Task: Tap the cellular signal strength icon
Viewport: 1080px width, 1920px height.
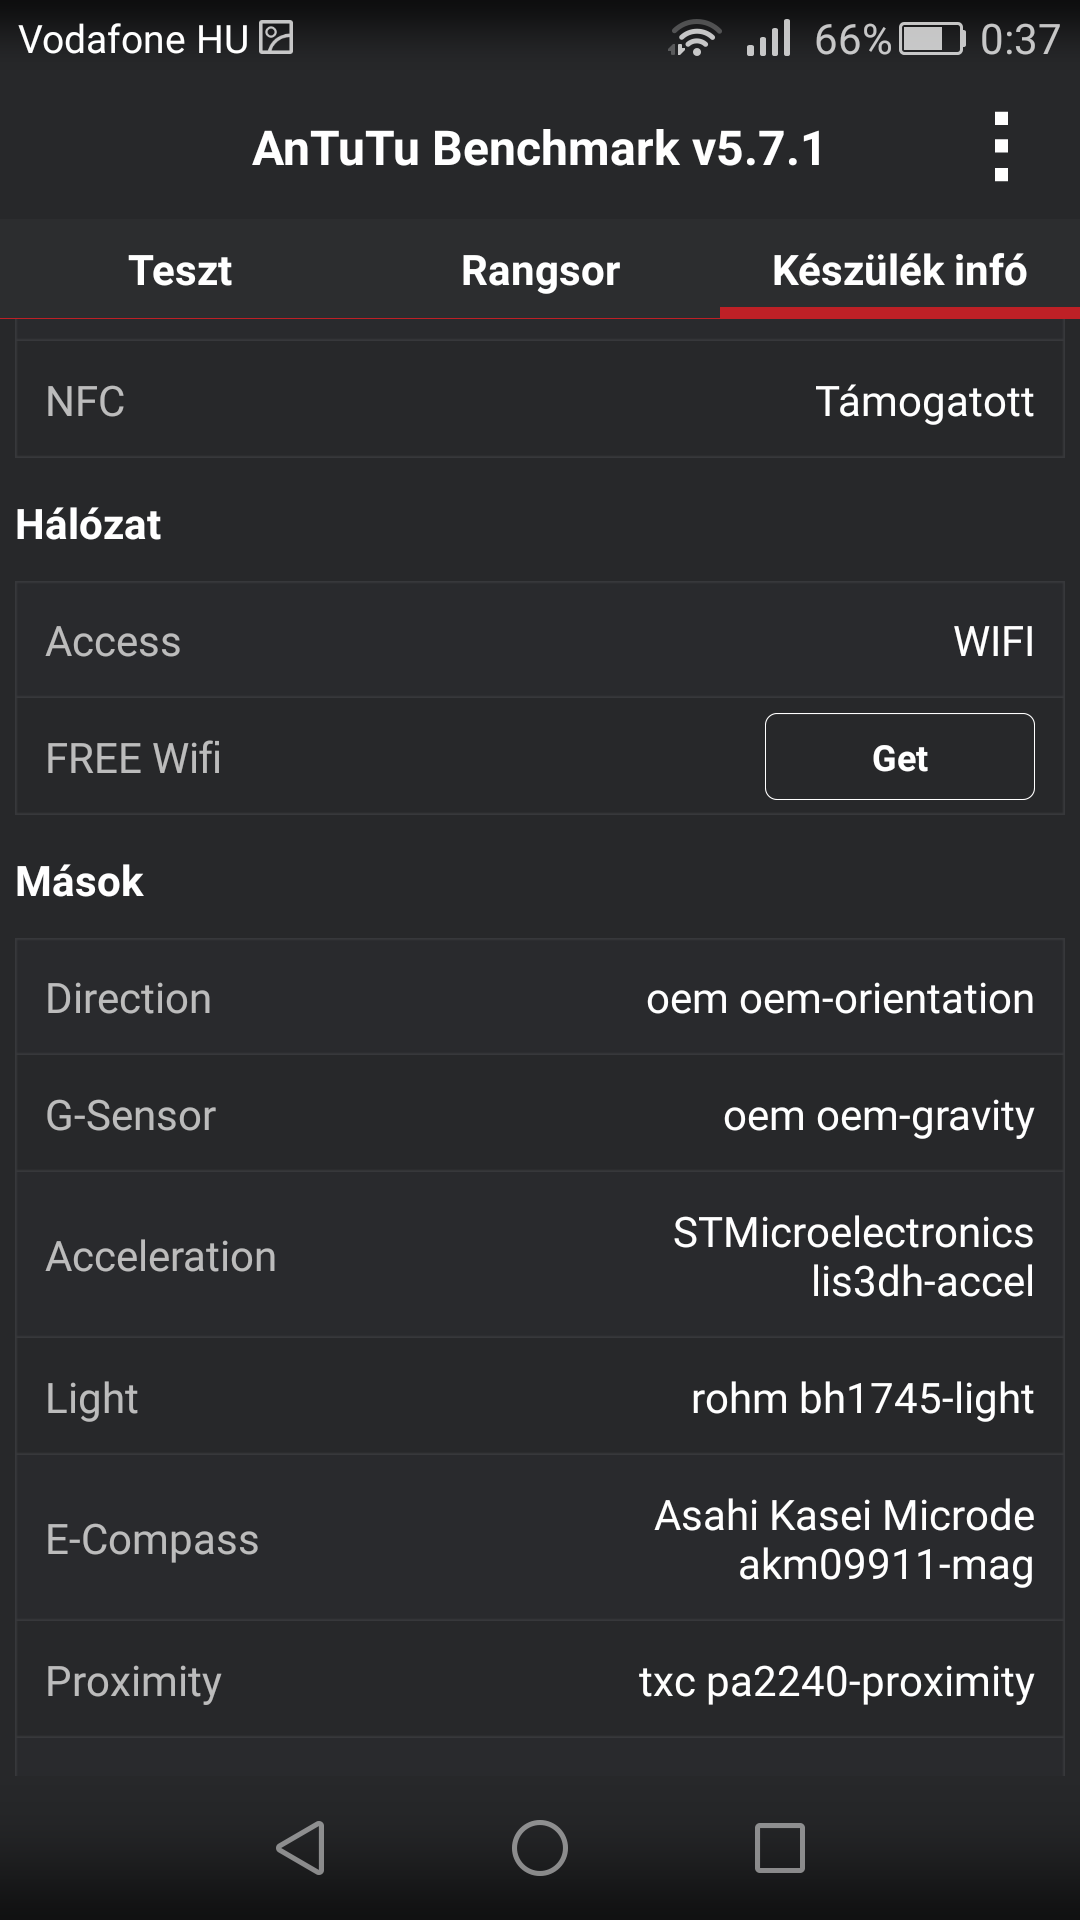Action: [x=768, y=40]
